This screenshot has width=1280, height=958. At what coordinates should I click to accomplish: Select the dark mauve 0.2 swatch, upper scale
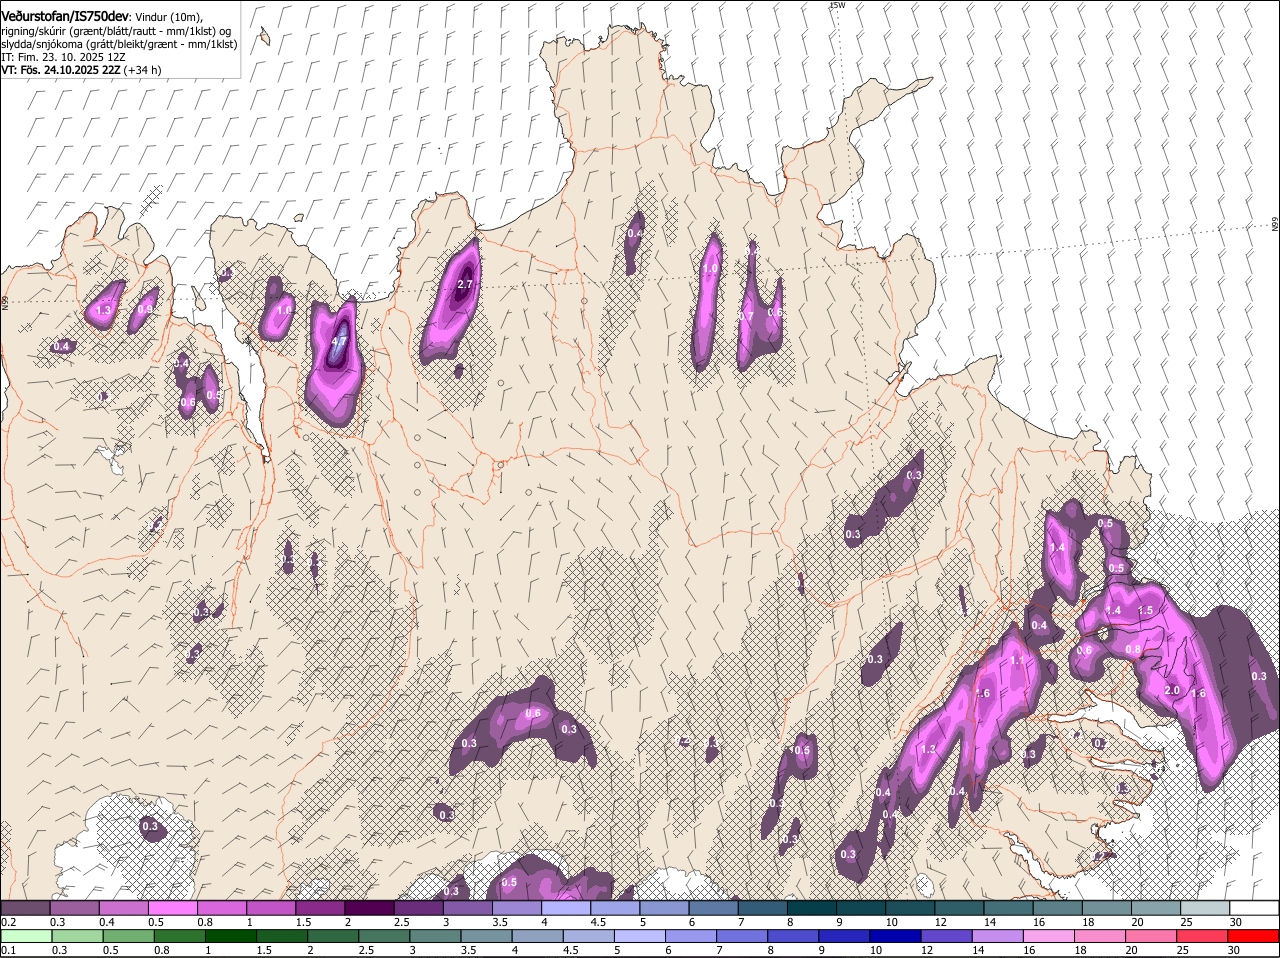pos(25,907)
